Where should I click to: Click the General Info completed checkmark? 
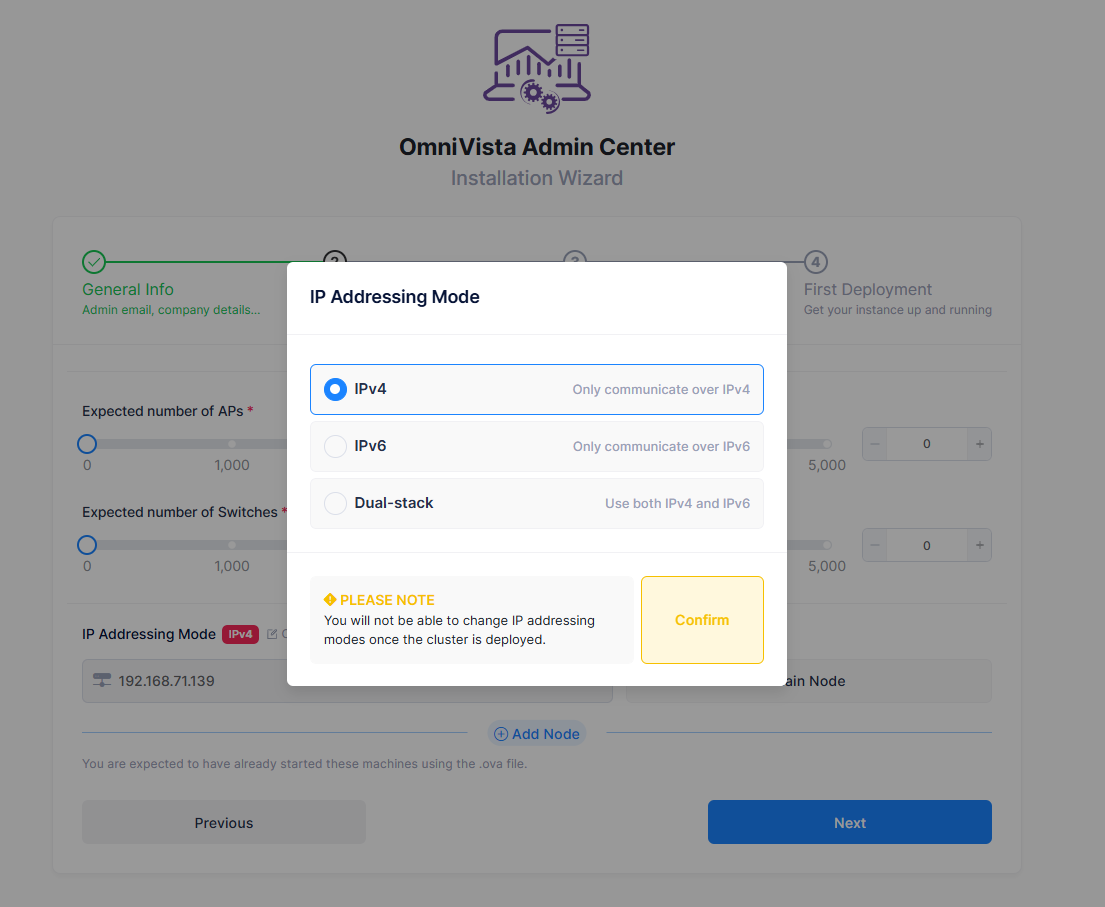click(x=94, y=262)
